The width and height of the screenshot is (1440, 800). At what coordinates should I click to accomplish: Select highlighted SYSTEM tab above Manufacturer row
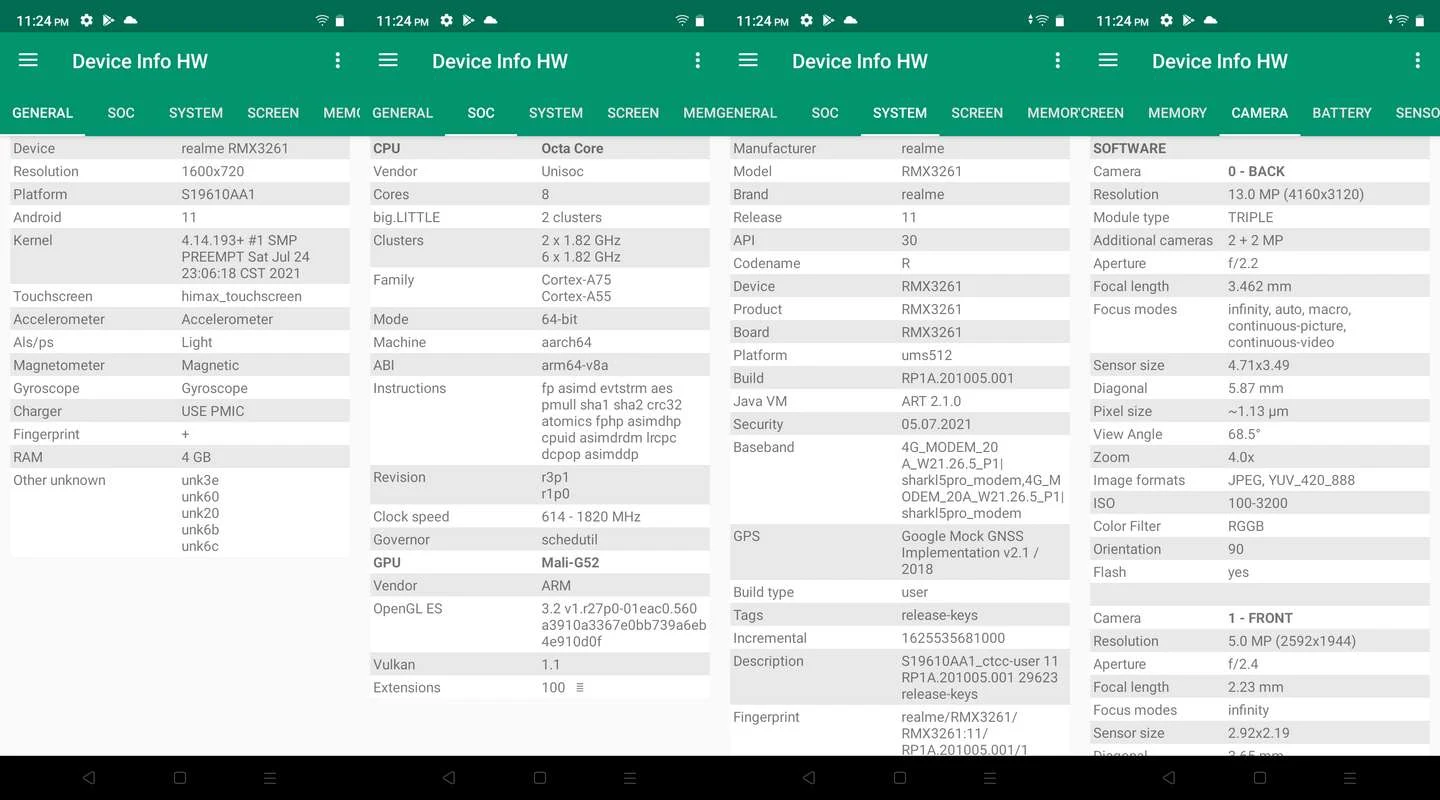click(900, 113)
